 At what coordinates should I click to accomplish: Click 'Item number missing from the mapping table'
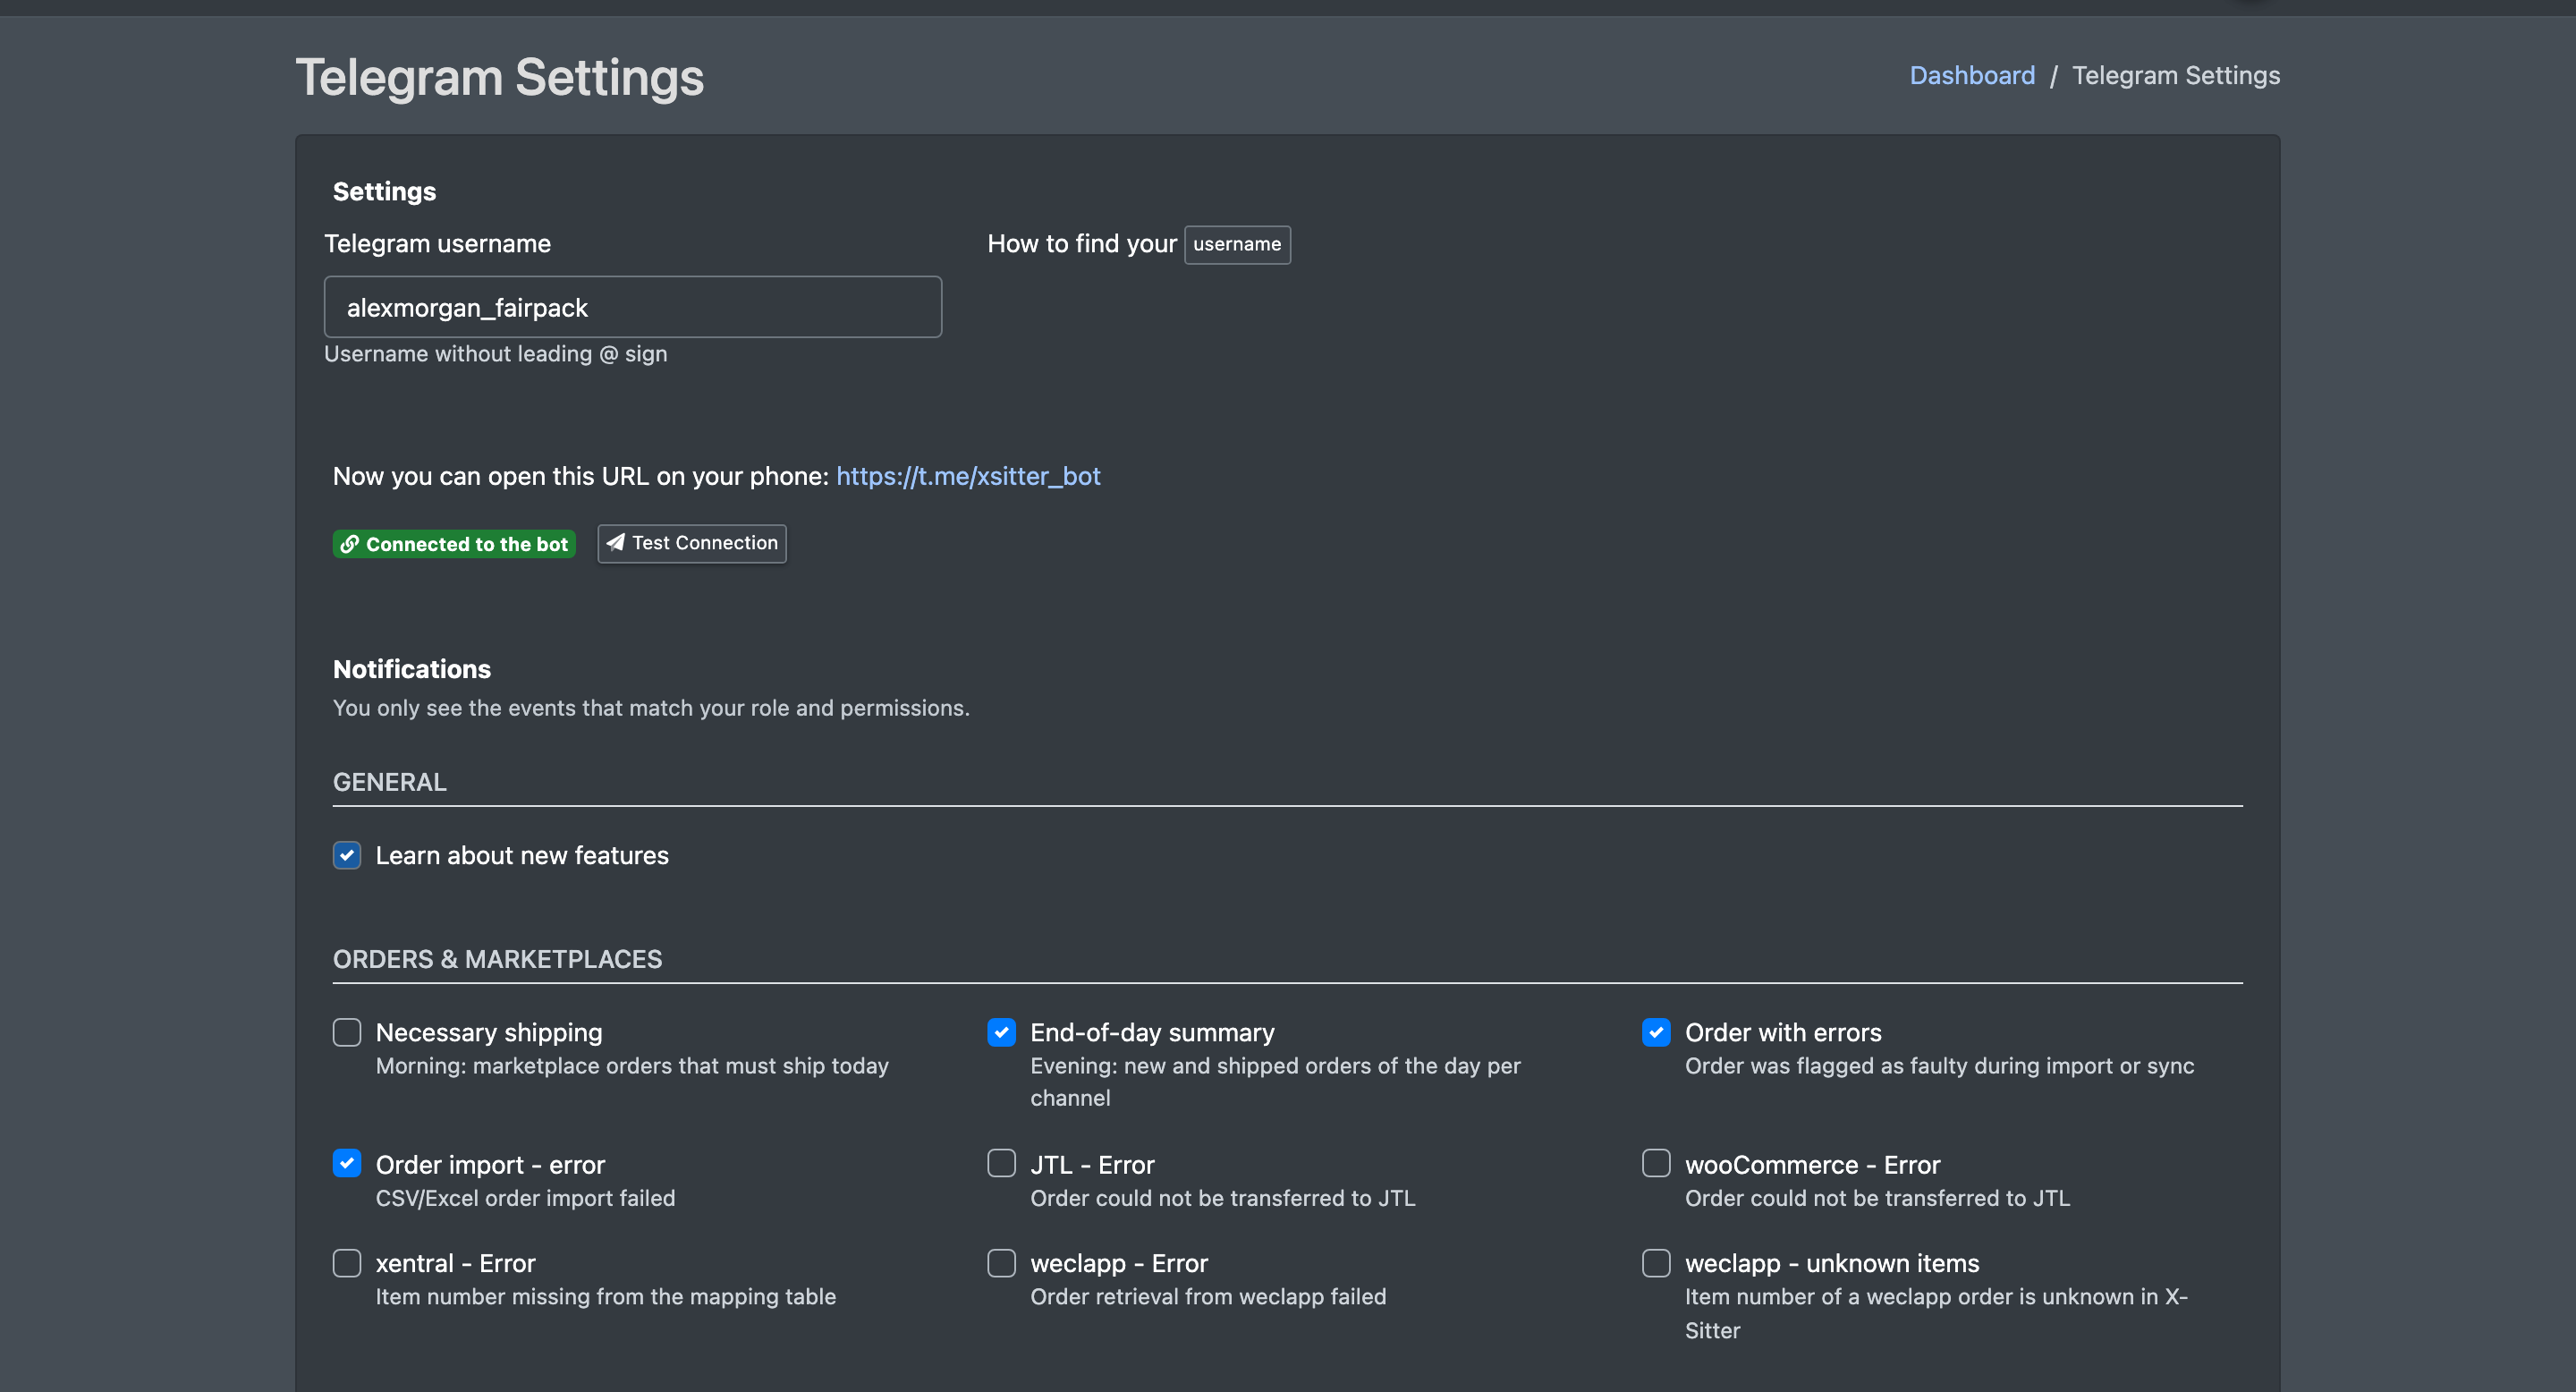(605, 1297)
